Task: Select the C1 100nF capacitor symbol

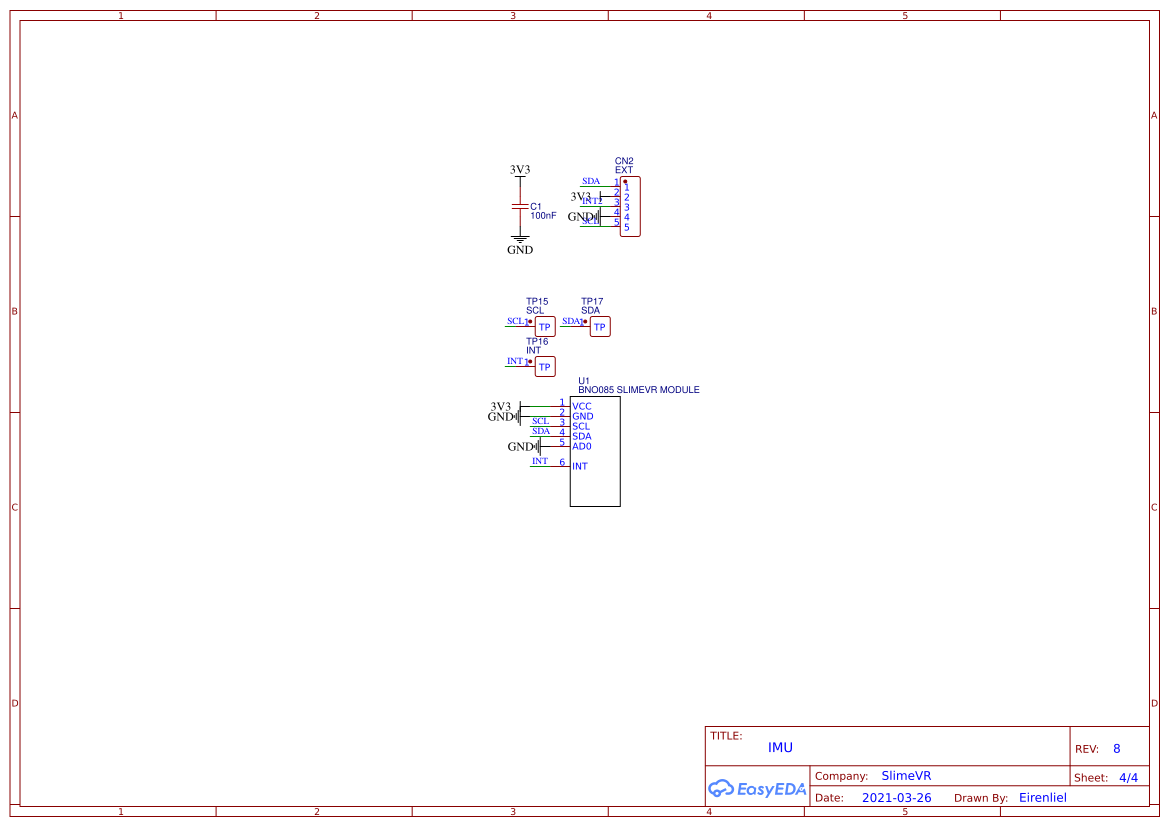Action: (x=519, y=206)
